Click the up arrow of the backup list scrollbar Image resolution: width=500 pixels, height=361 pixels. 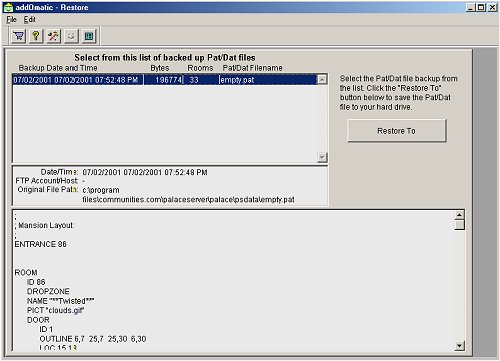322,79
